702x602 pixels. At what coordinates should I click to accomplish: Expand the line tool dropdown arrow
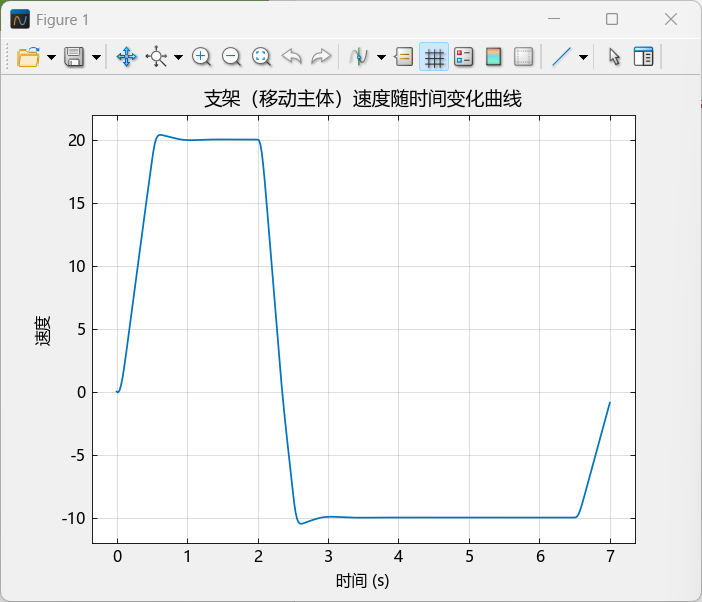(583, 57)
